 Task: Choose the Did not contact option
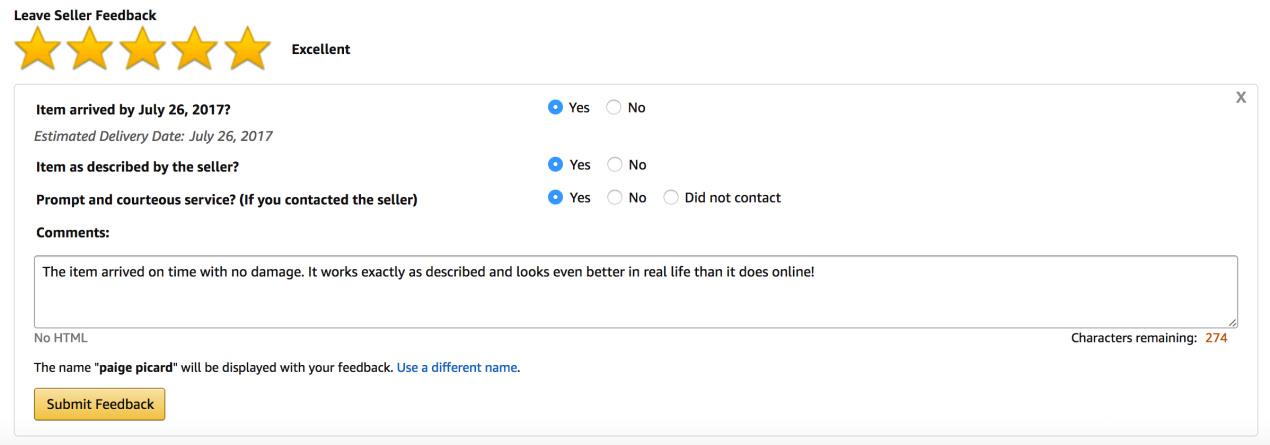[x=671, y=198]
